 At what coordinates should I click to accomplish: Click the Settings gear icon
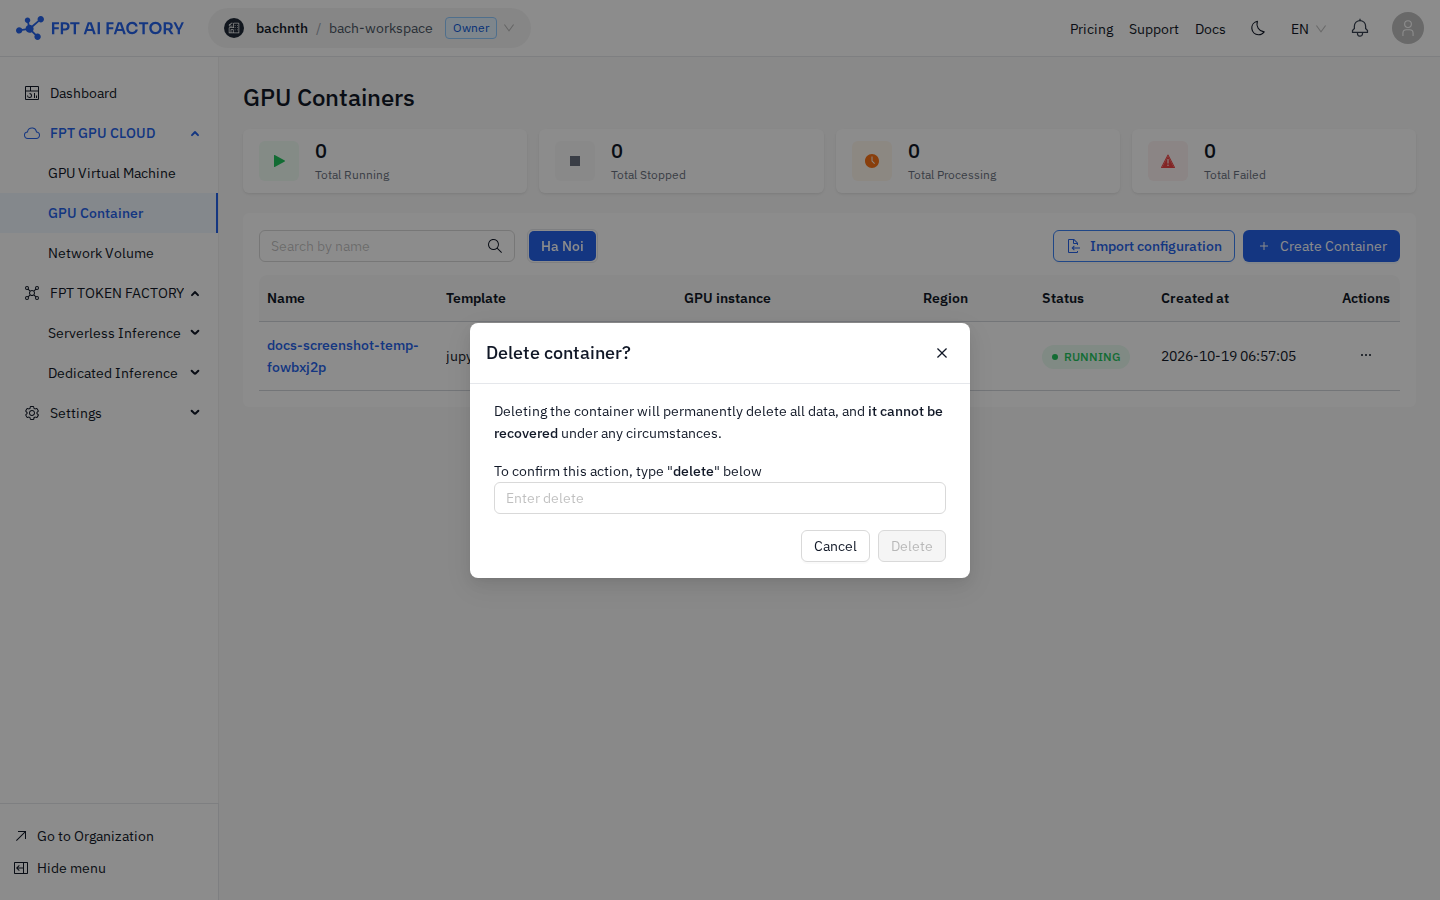point(32,413)
